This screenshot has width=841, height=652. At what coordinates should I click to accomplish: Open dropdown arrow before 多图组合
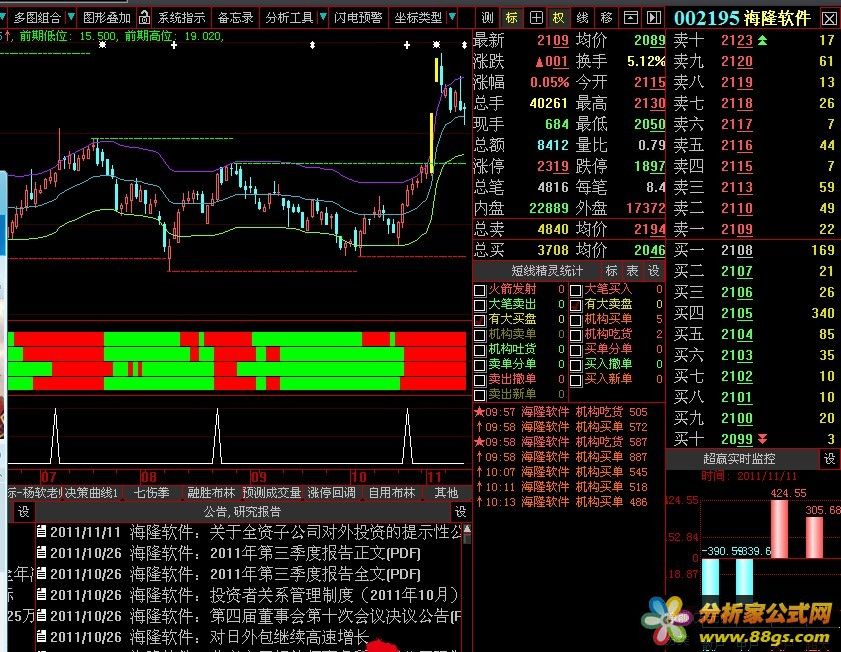click(3, 17)
